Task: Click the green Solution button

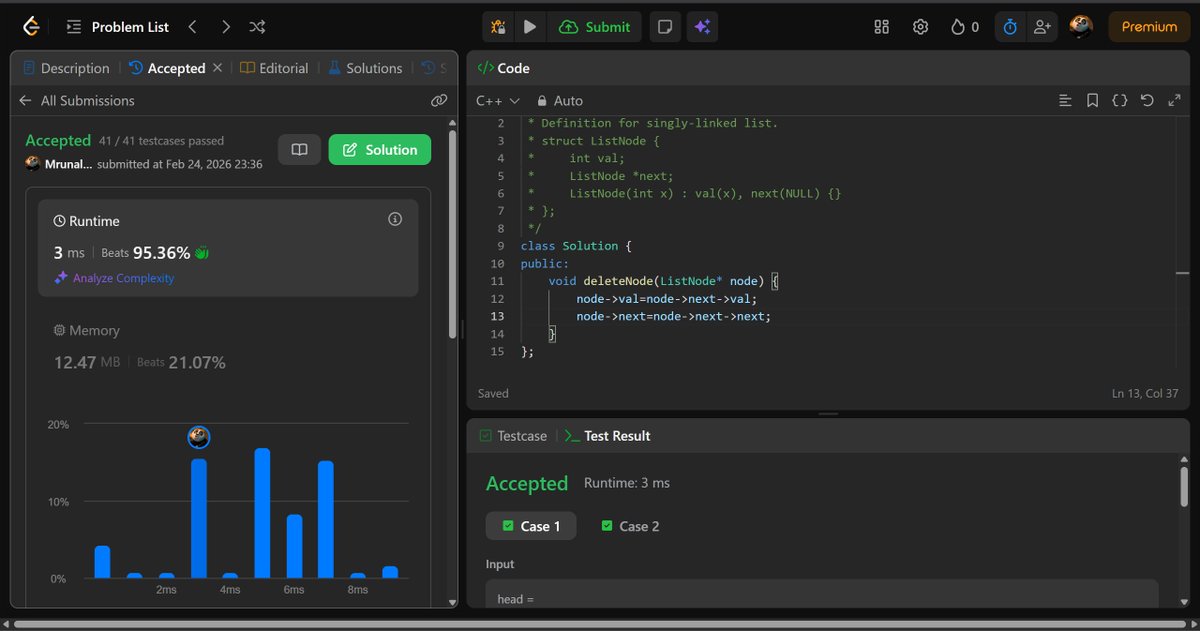Action: coord(380,150)
